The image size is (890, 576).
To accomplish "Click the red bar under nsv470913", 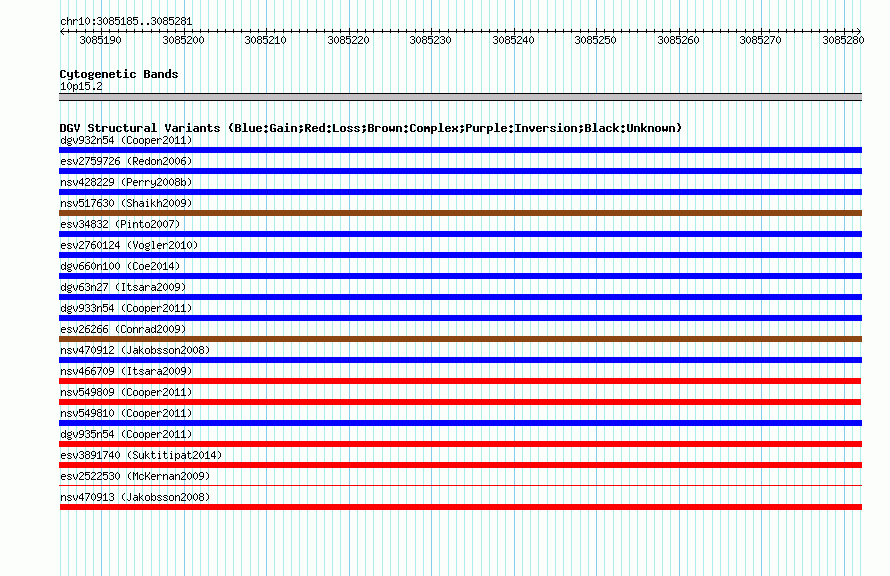I will point(460,507).
